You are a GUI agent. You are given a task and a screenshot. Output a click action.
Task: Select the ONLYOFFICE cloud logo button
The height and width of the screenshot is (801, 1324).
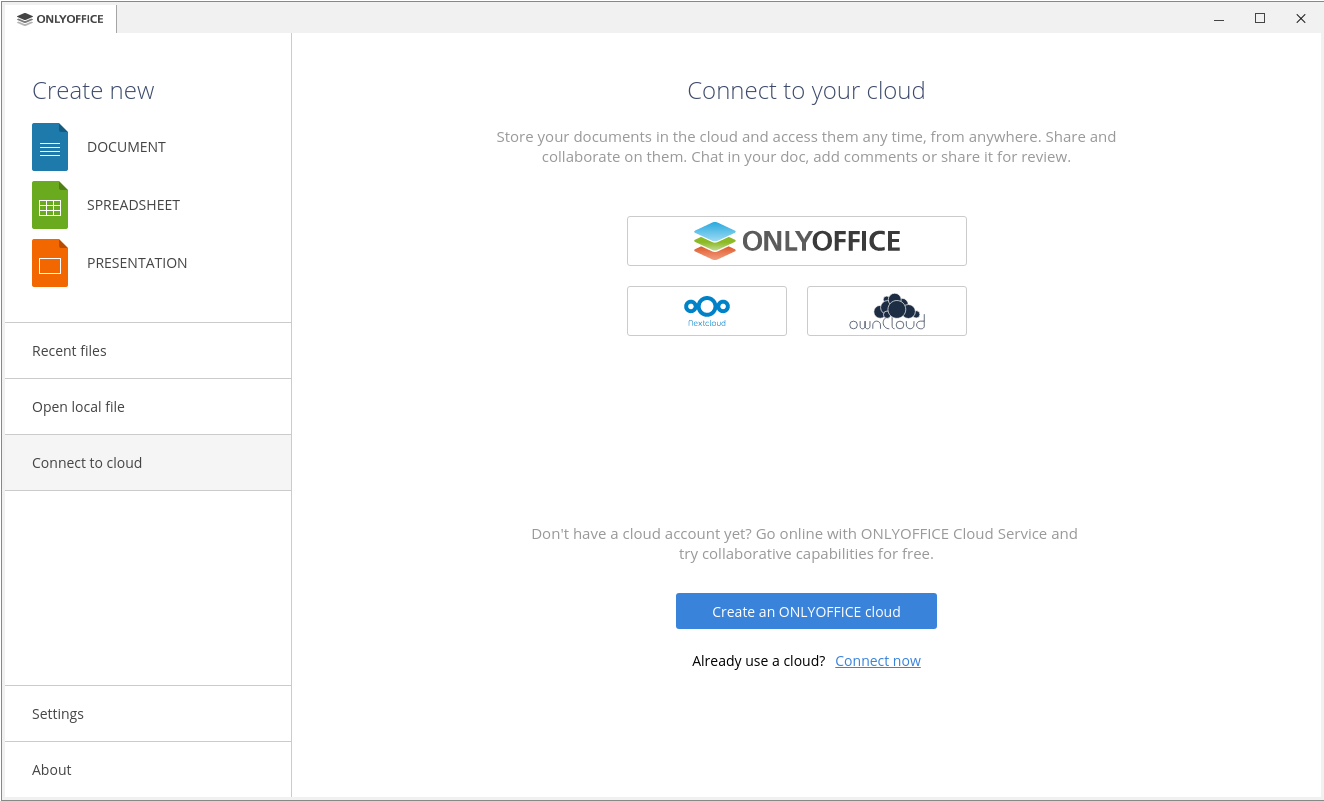click(796, 241)
